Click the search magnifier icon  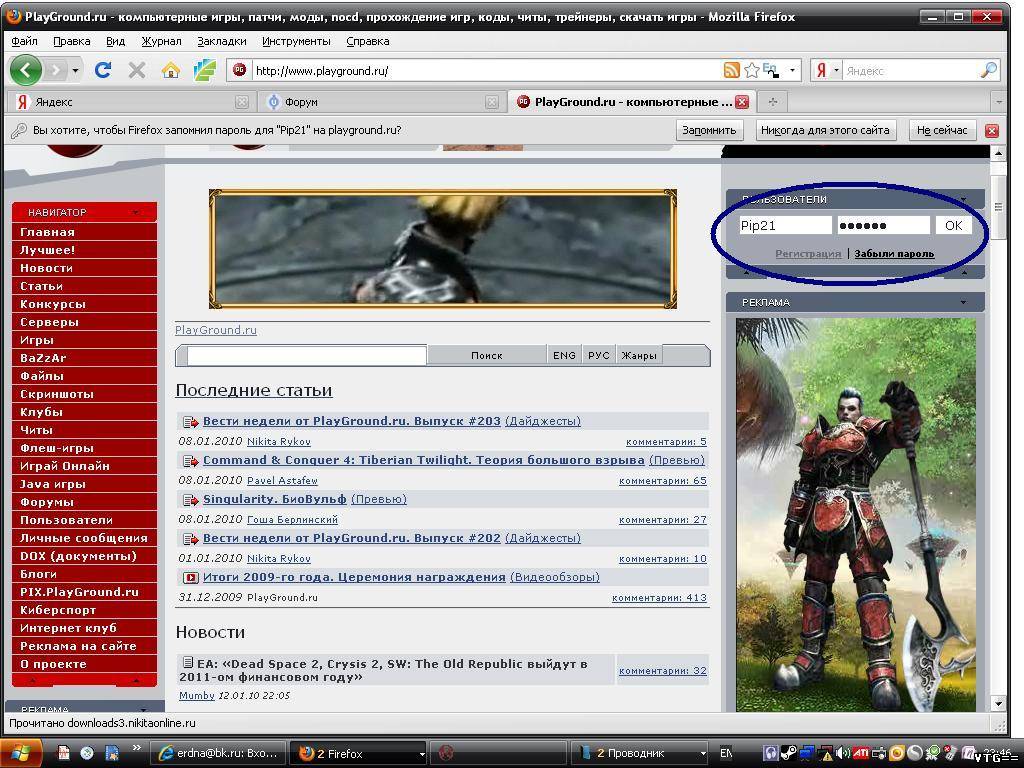tap(989, 70)
